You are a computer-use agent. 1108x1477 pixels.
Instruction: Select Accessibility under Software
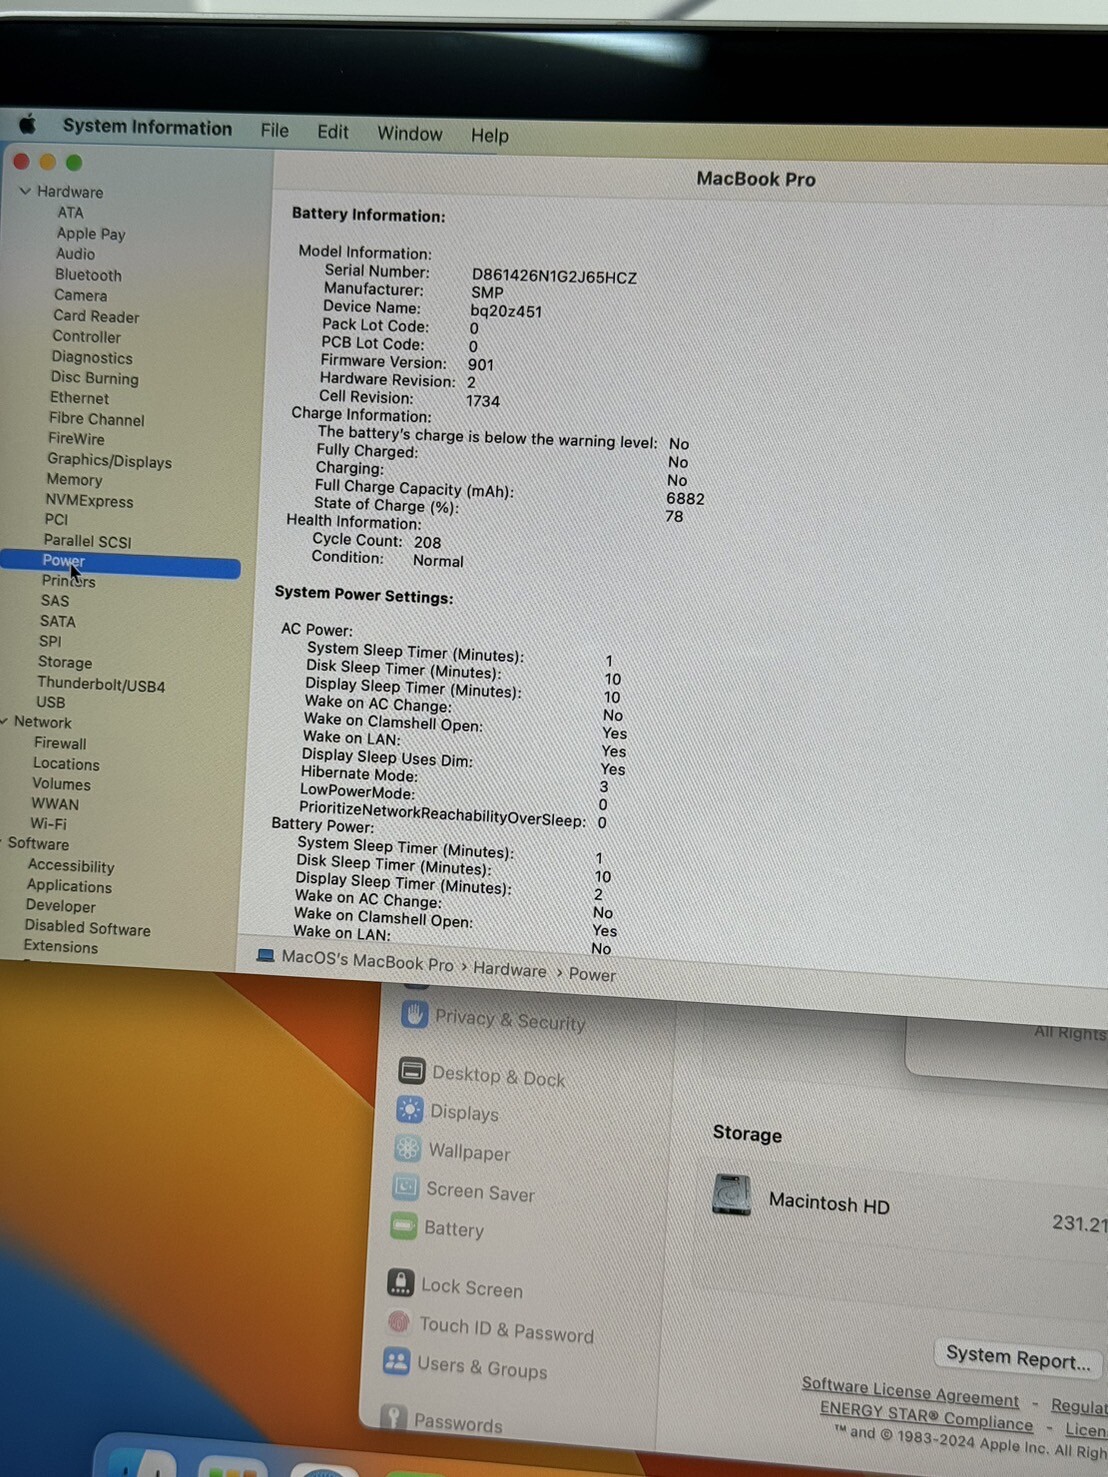tap(71, 866)
